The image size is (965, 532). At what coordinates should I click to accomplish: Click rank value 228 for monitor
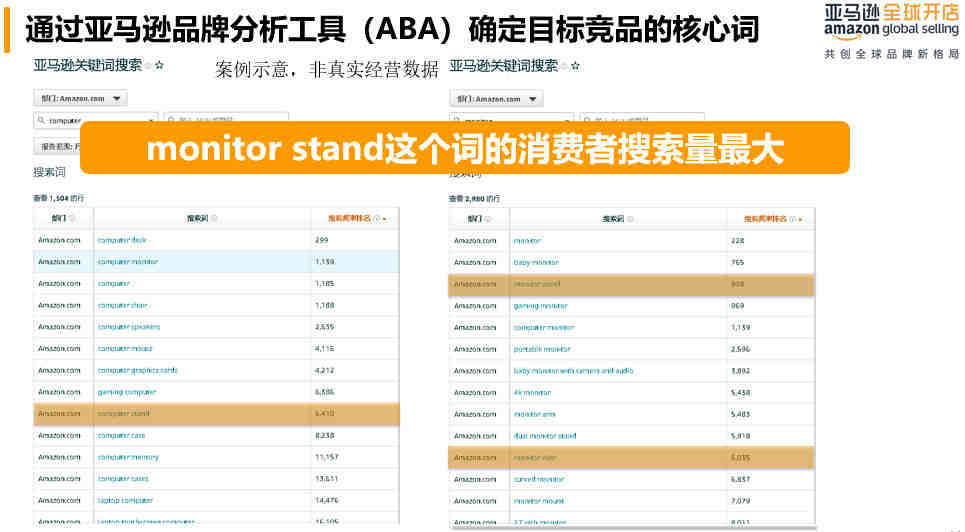point(737,241)
